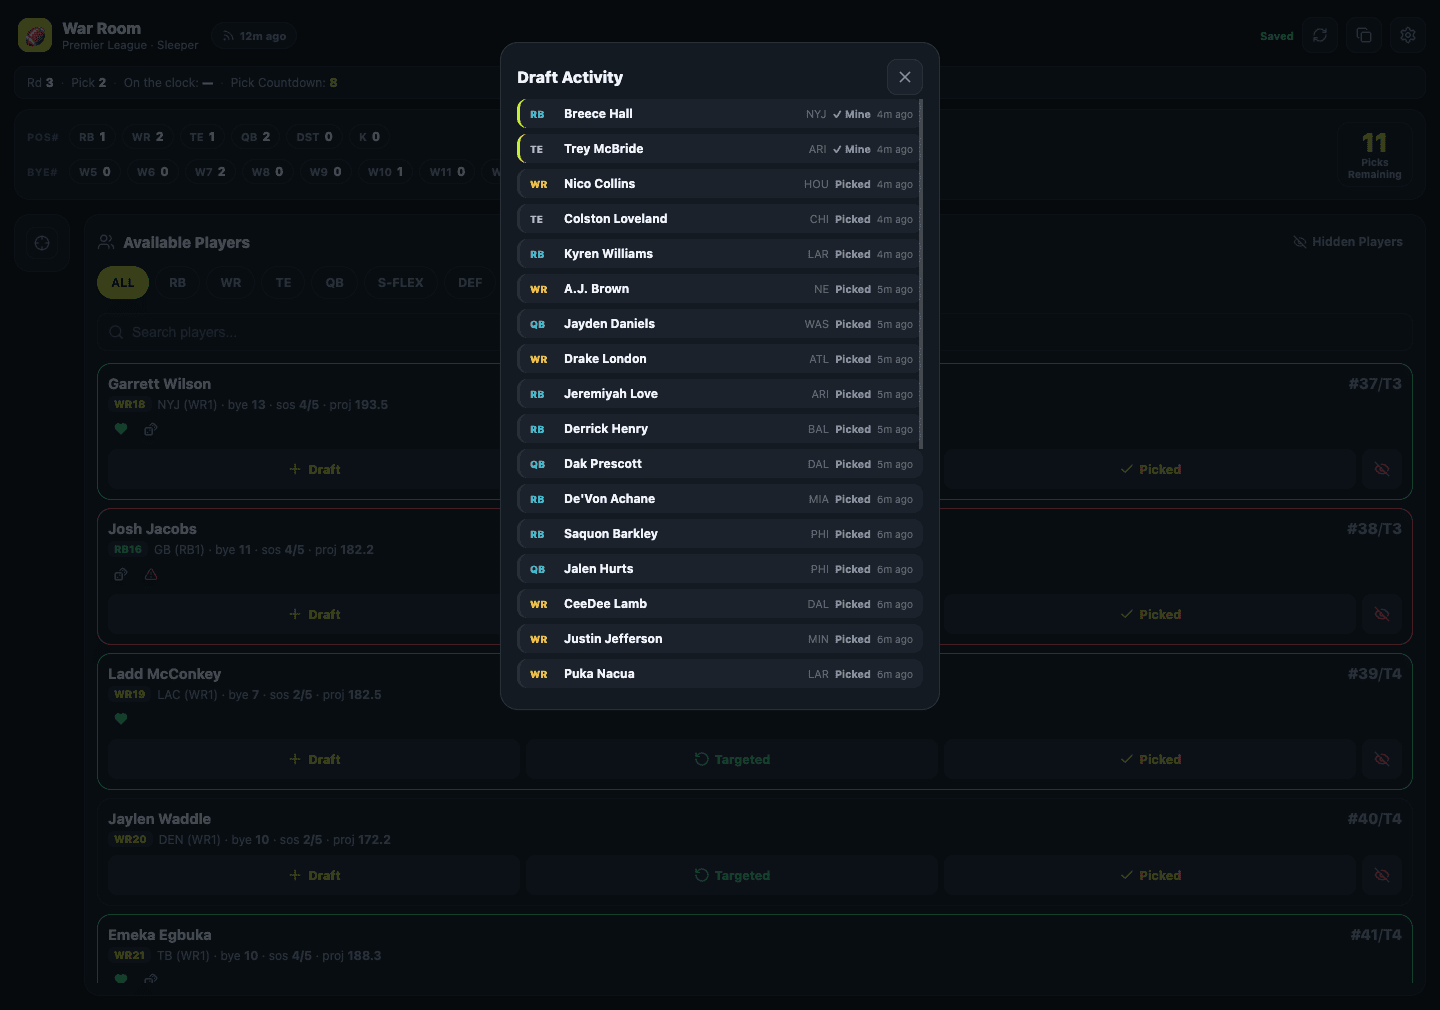The image size is (1440, 1010).
Task: Toggle Hidden Players view
Action: 1348,242
